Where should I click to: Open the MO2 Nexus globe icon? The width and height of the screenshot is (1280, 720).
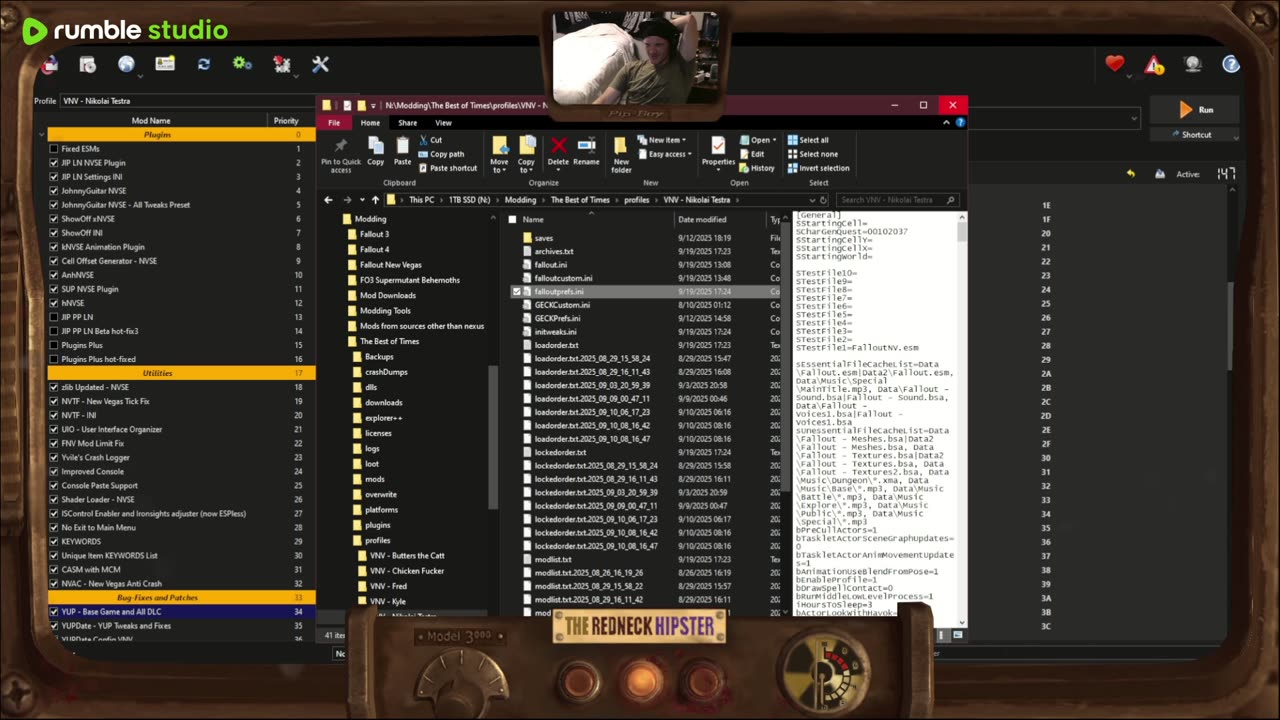pos(126,64)
